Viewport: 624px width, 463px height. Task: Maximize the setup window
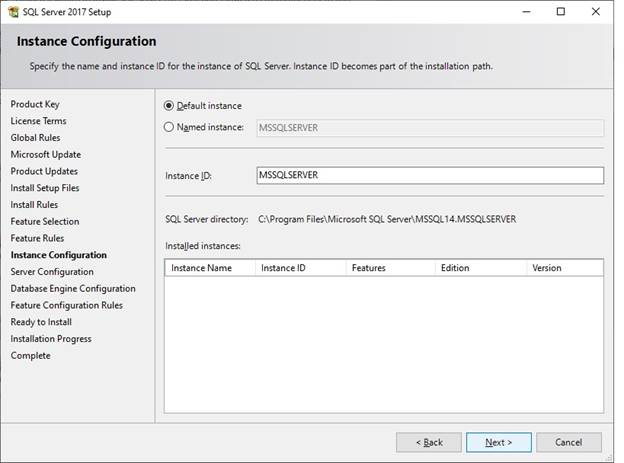[x=561, y=12]
